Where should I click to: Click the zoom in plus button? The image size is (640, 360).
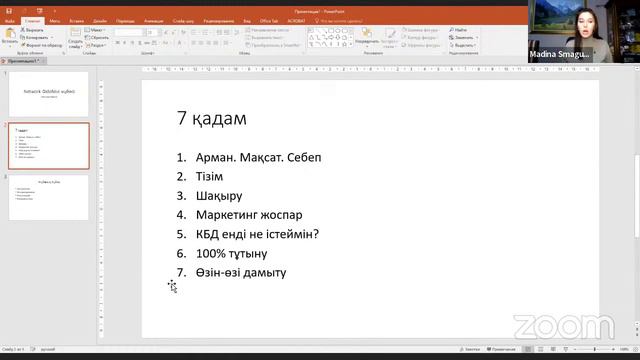click(x=613, y=349)
